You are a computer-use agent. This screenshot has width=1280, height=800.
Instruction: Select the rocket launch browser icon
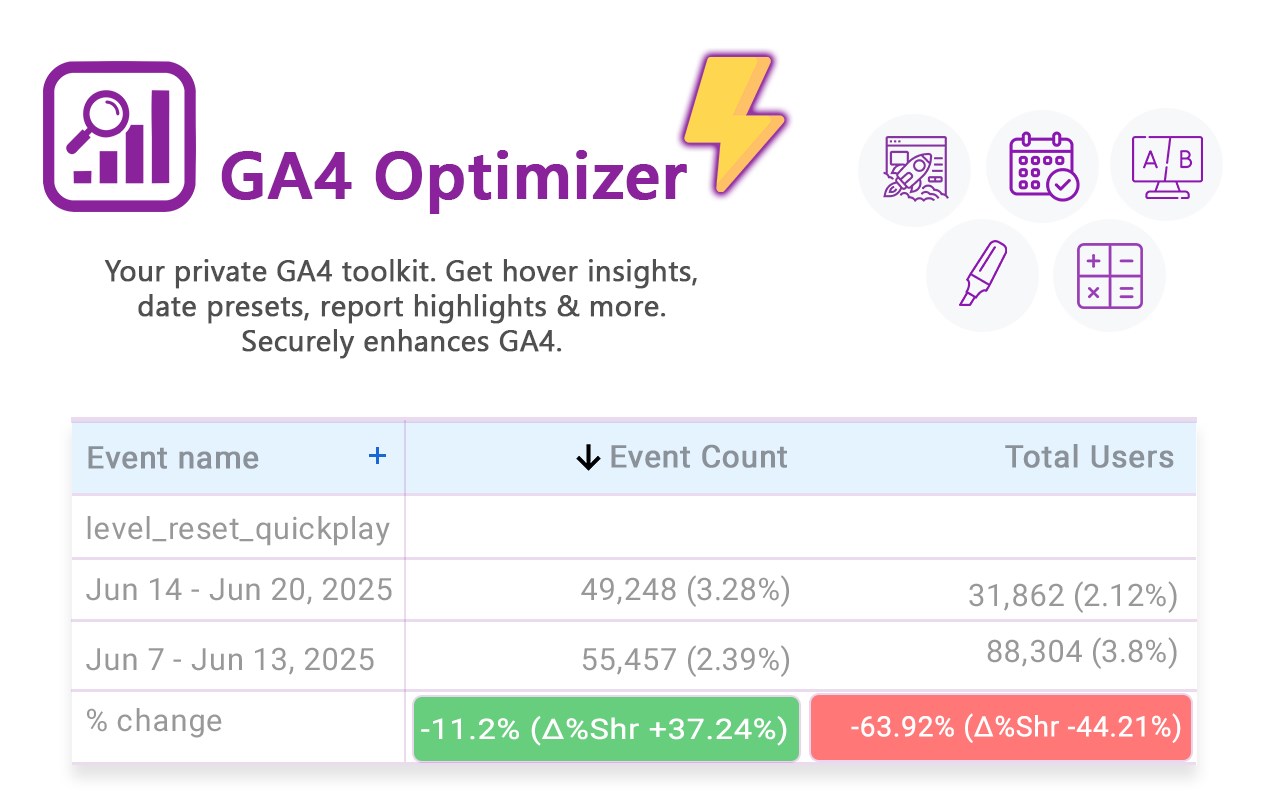pos(914,166)
